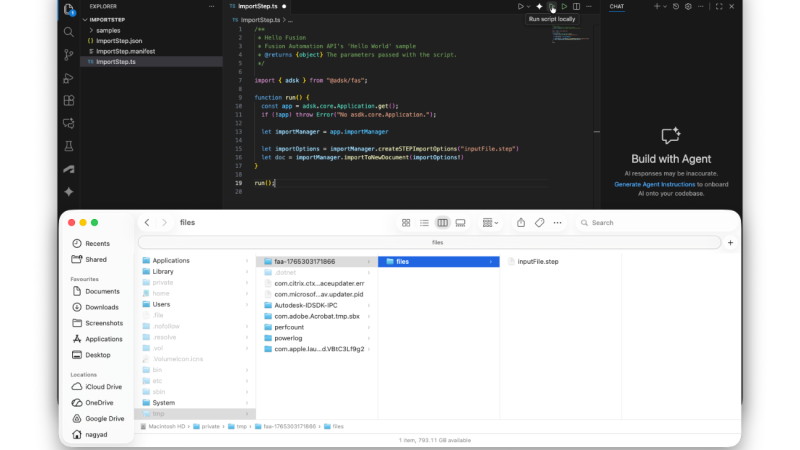Open the Source Control view
800x450 pixels.
(x=69, y=55)
